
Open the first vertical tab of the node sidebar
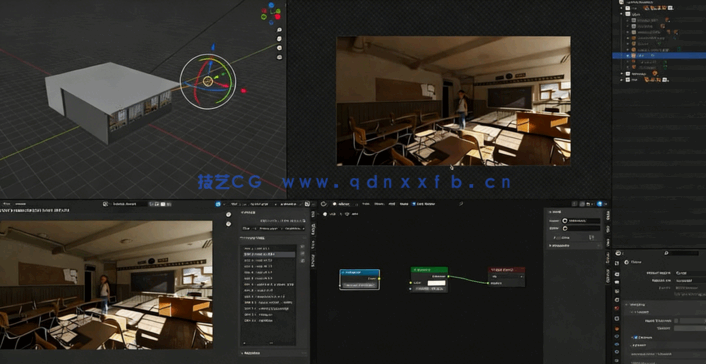pos(608,215)
